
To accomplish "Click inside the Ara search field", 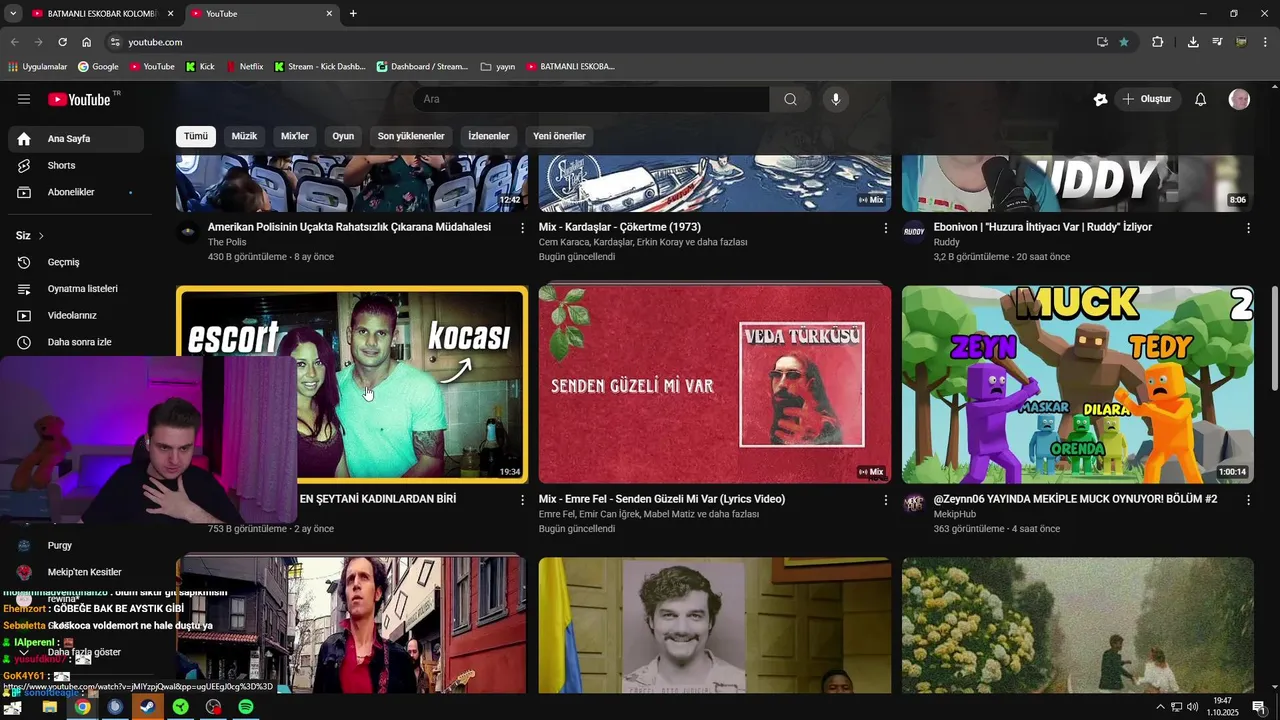I will tap(591, 99).
